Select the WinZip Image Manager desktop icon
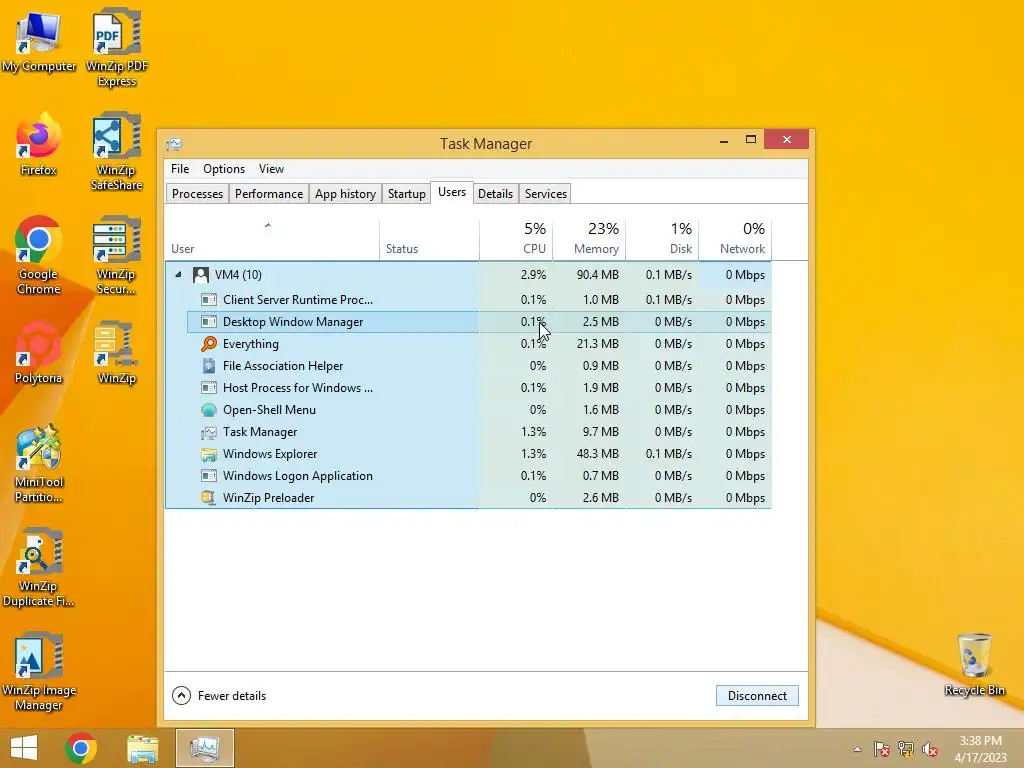 click(x=39, y=671)
